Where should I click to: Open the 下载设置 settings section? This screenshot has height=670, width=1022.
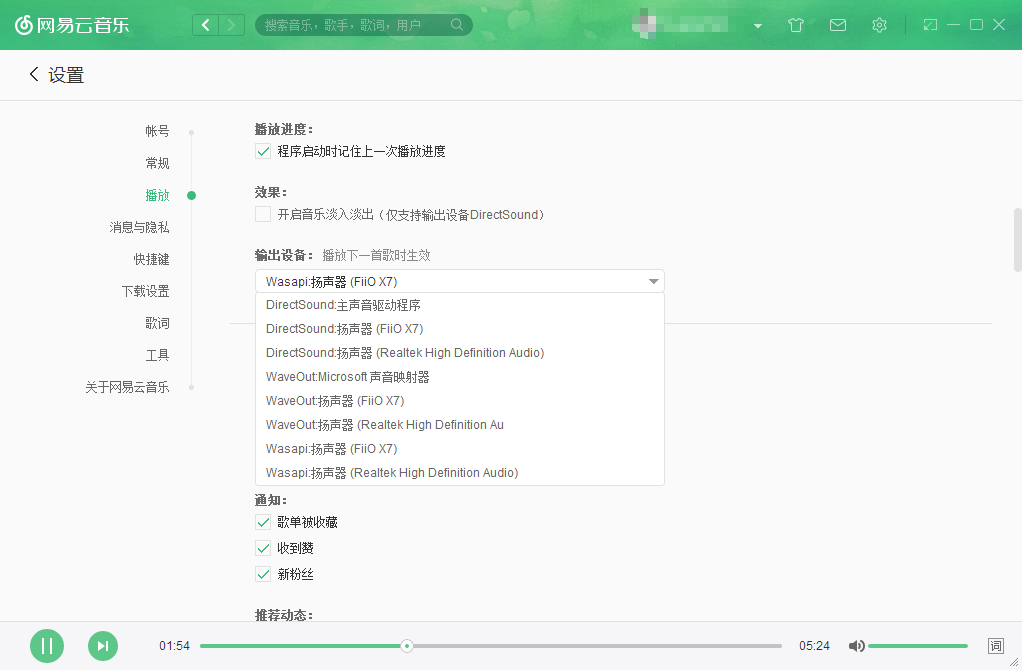click(x=145, y=291)
